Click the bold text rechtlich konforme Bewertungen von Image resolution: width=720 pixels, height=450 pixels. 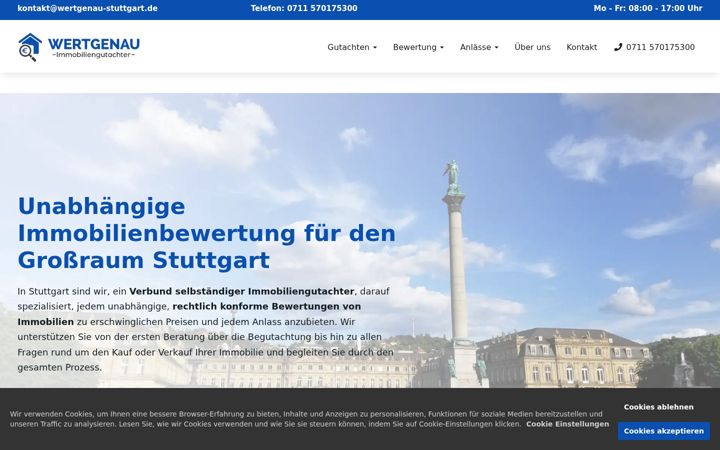coord(267,306)
